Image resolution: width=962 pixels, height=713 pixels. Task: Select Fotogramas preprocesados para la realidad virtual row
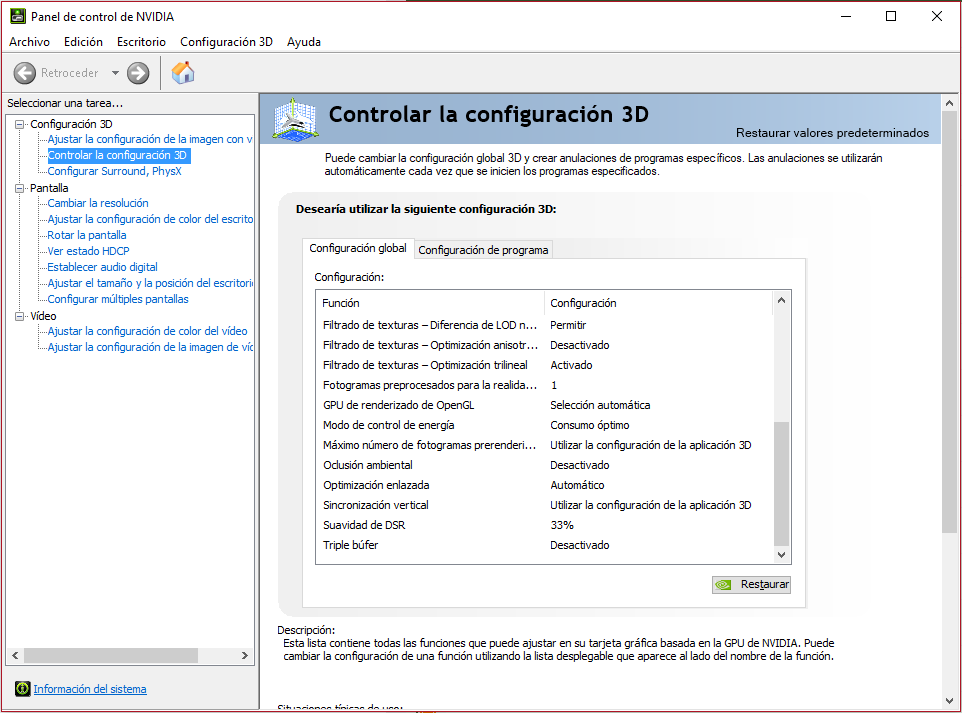click(x=544, y=385)
